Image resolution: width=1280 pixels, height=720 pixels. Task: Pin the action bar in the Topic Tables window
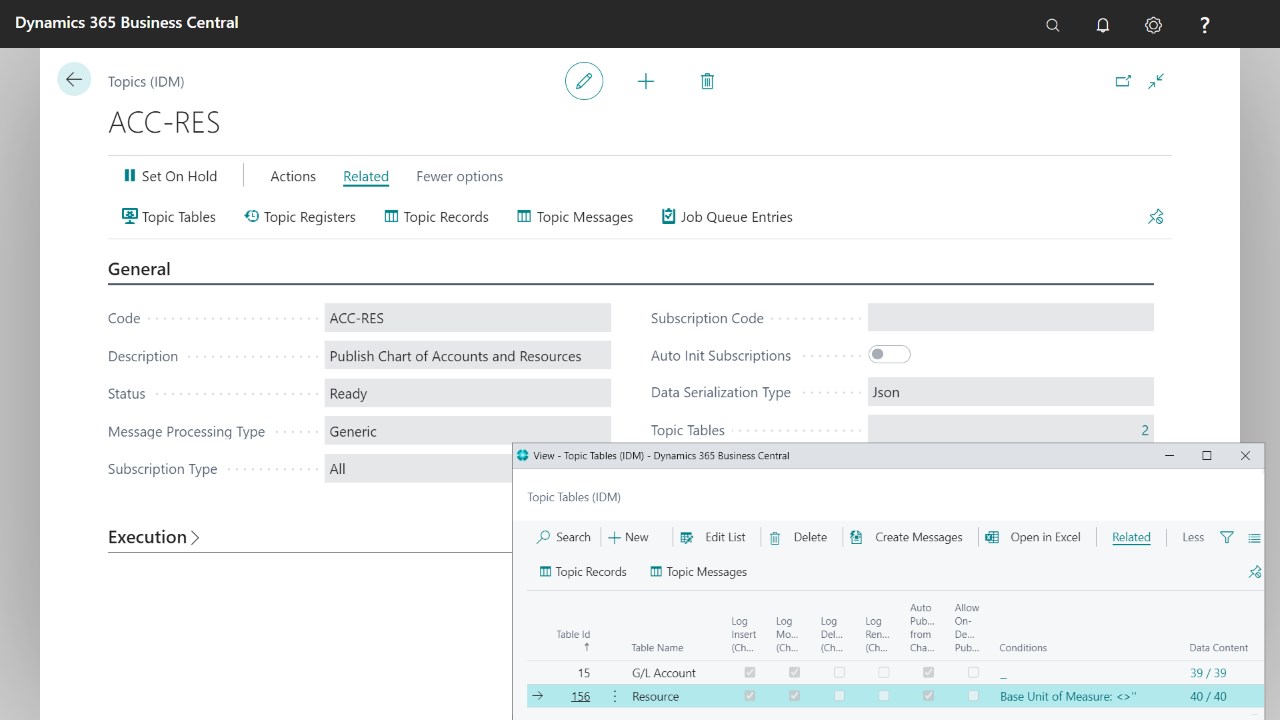[x=1255, y=572]
